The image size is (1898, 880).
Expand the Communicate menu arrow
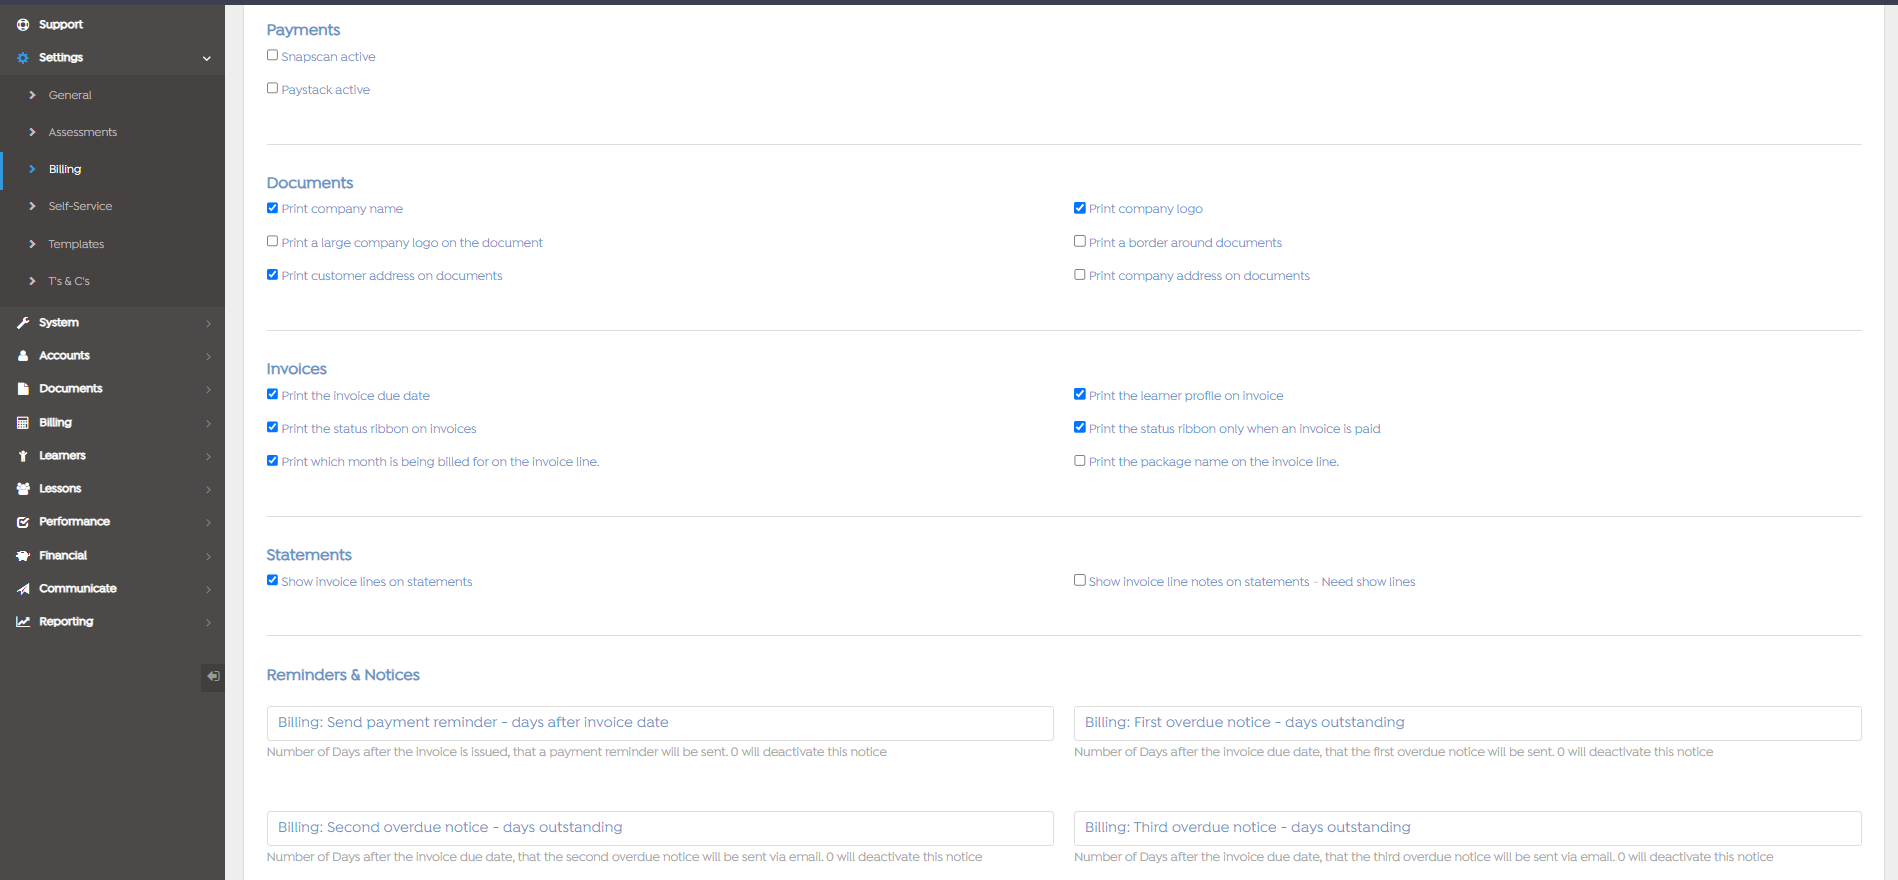point(208,589)
